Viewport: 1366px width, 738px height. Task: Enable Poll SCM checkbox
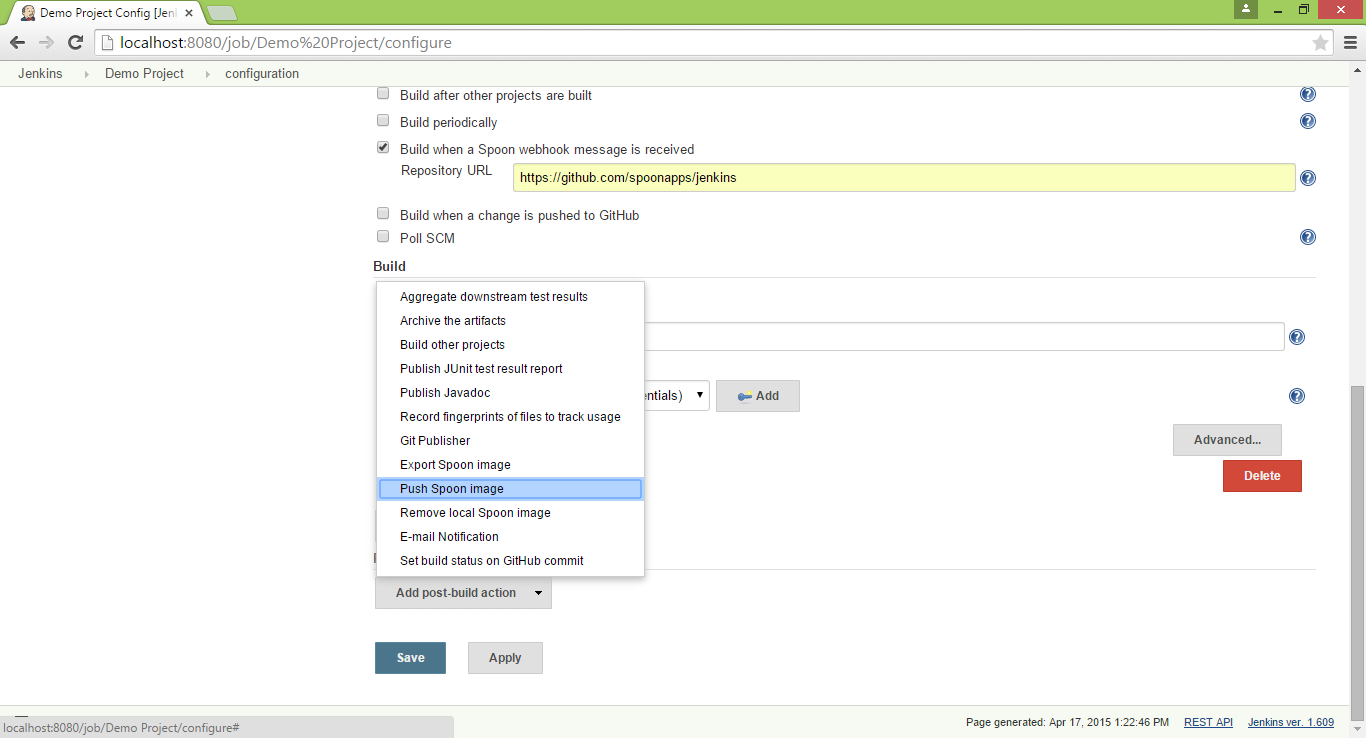382,237
